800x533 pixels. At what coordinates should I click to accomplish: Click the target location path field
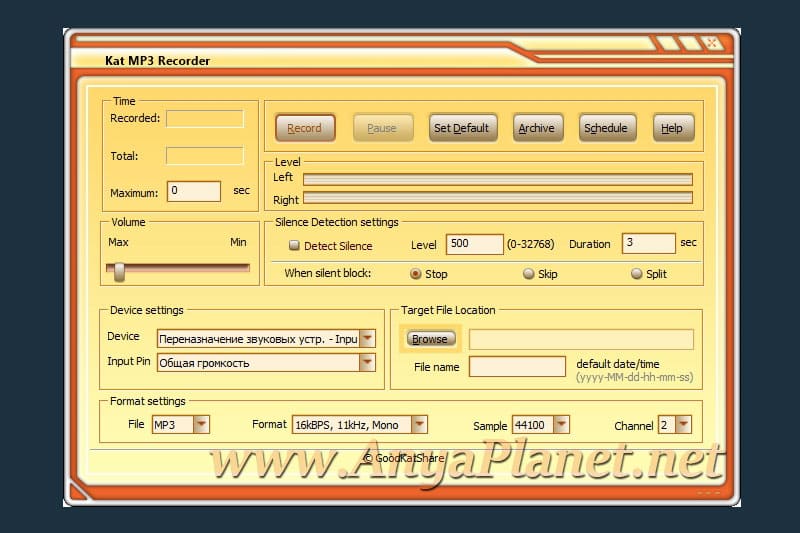(x=581, y=339)
